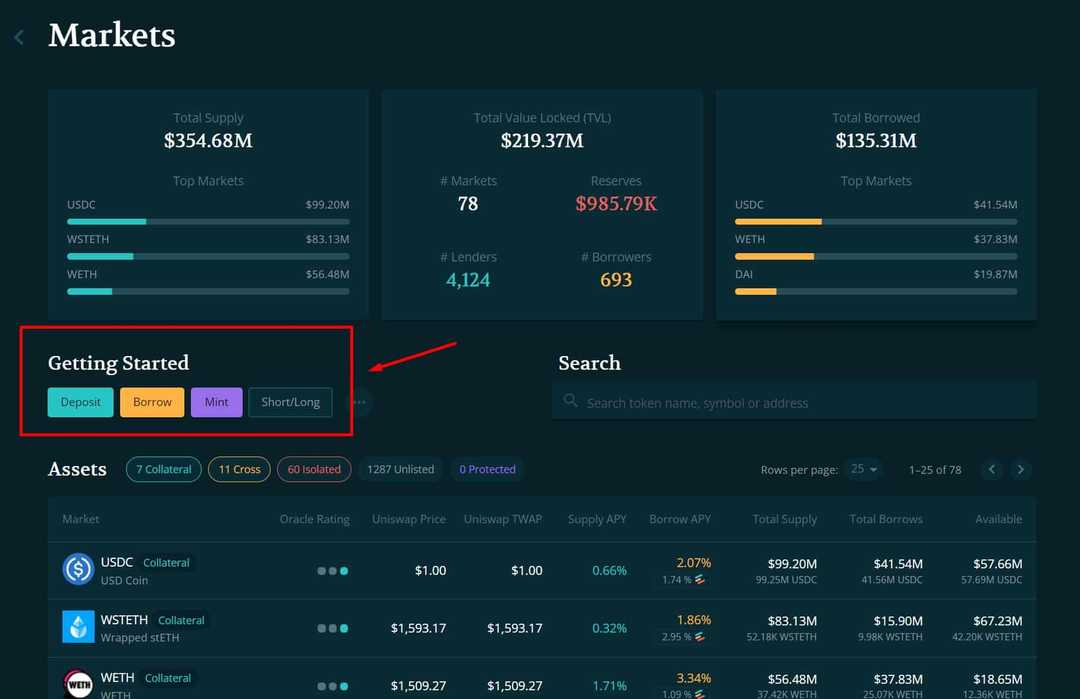
Task: Click the Oracle Rating dots for WSTETH
Action: pyautogui.click(x=332, y=628)
